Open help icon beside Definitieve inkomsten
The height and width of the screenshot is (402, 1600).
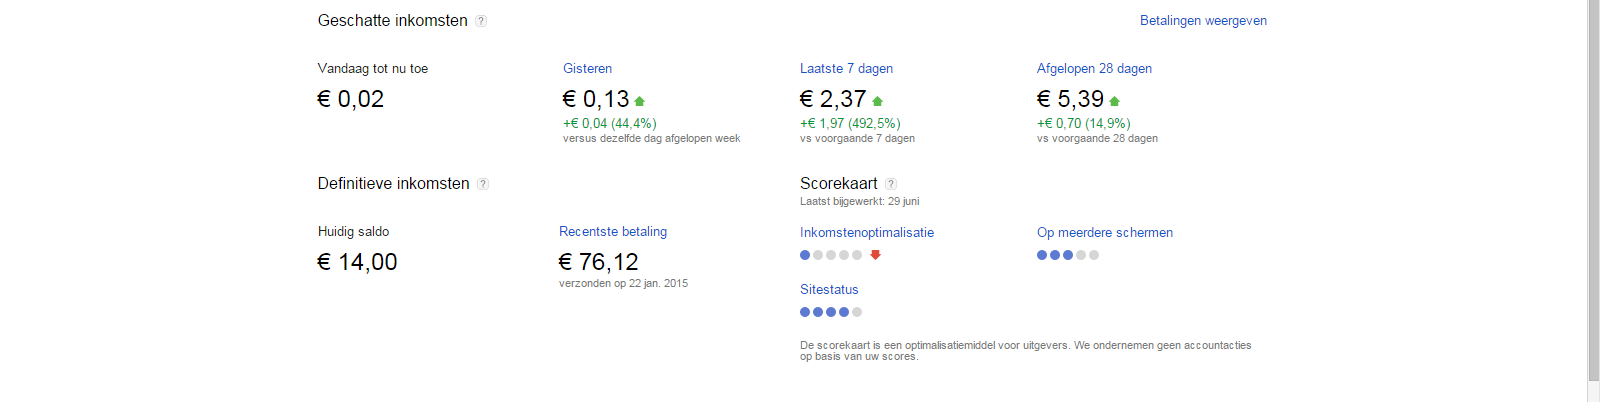click(x=483, y=184)
